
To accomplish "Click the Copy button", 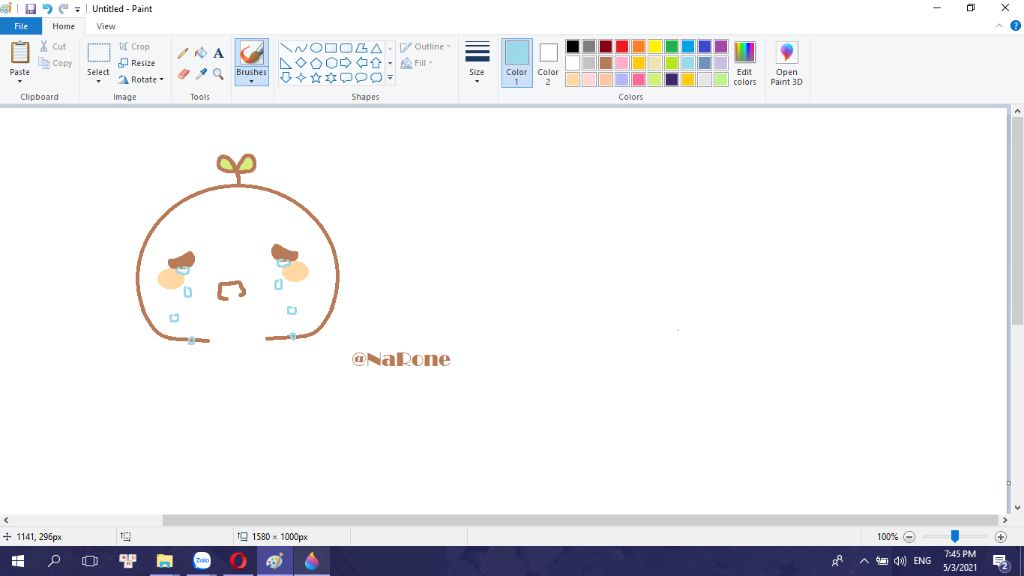I will (x=56, y=63).
